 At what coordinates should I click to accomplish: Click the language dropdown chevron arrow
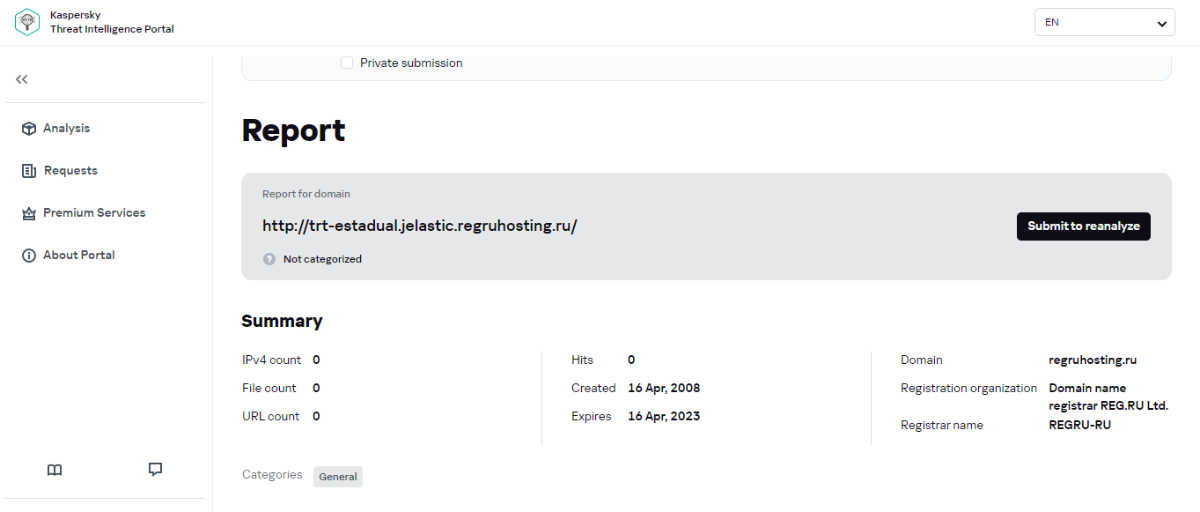(1162, 23)
